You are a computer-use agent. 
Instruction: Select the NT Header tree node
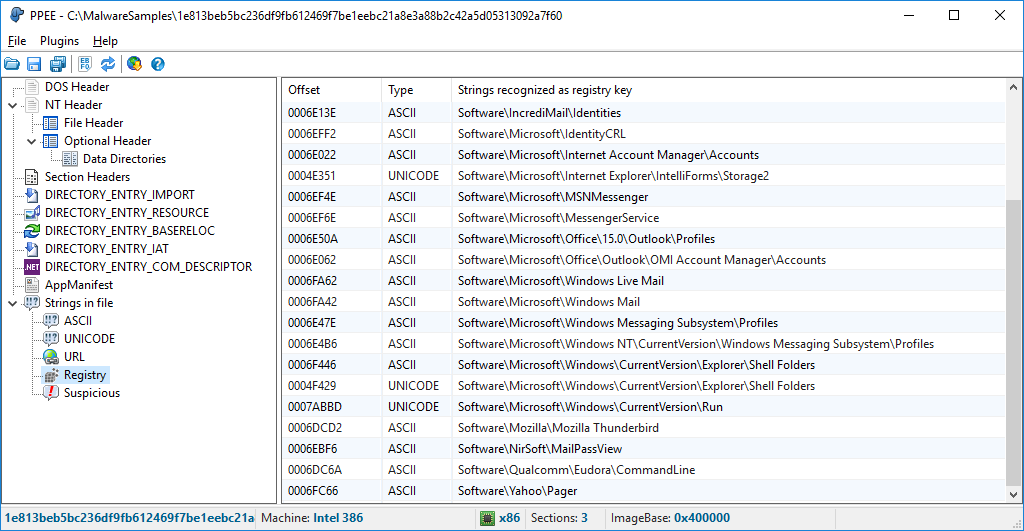[x=74, y=105]
